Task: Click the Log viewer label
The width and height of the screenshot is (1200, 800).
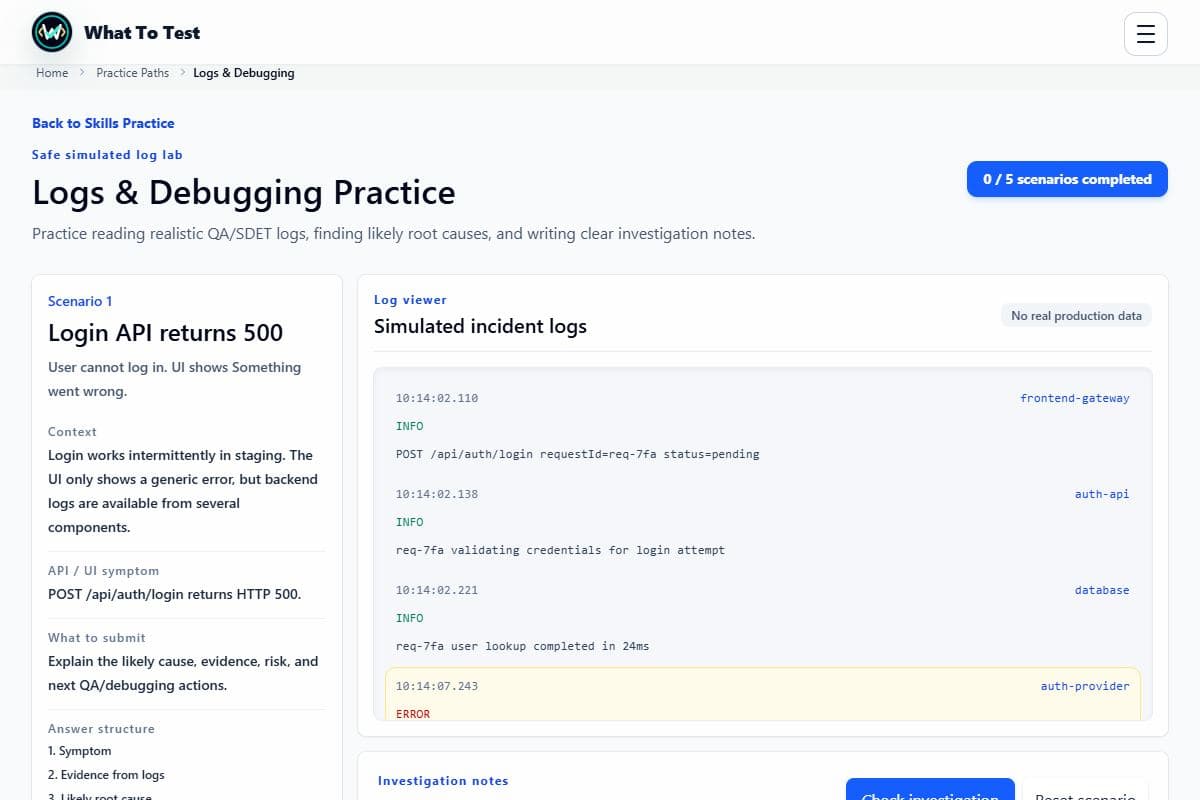Action: (410, 300)
